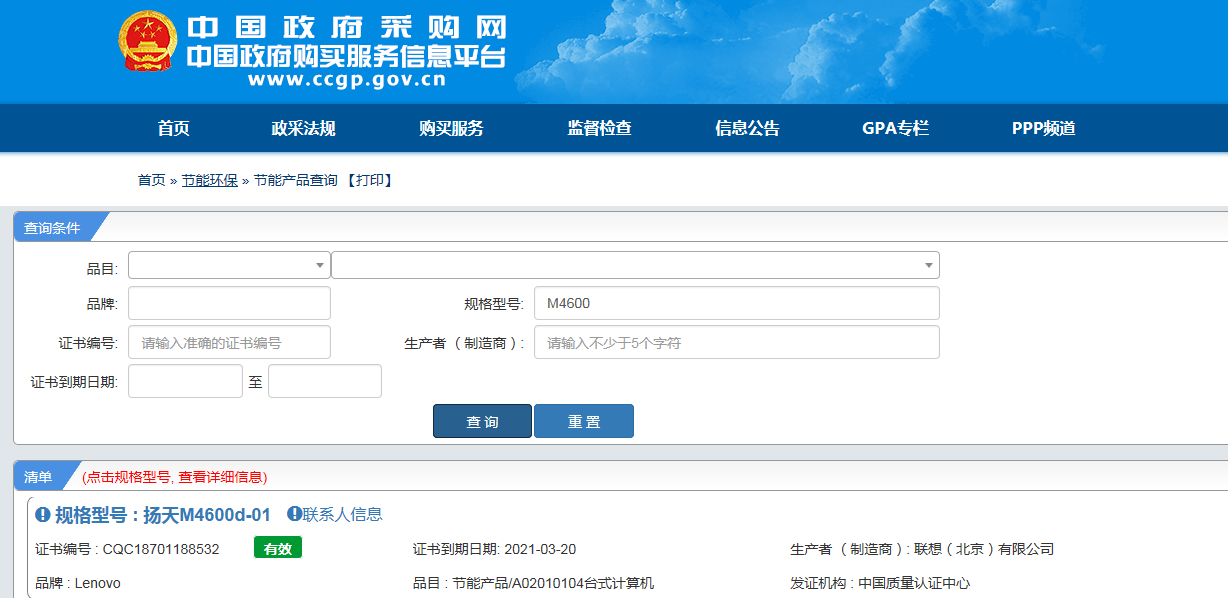
Task: Open the 购买服务 navigation tab
Action: [x=451, y=128]
